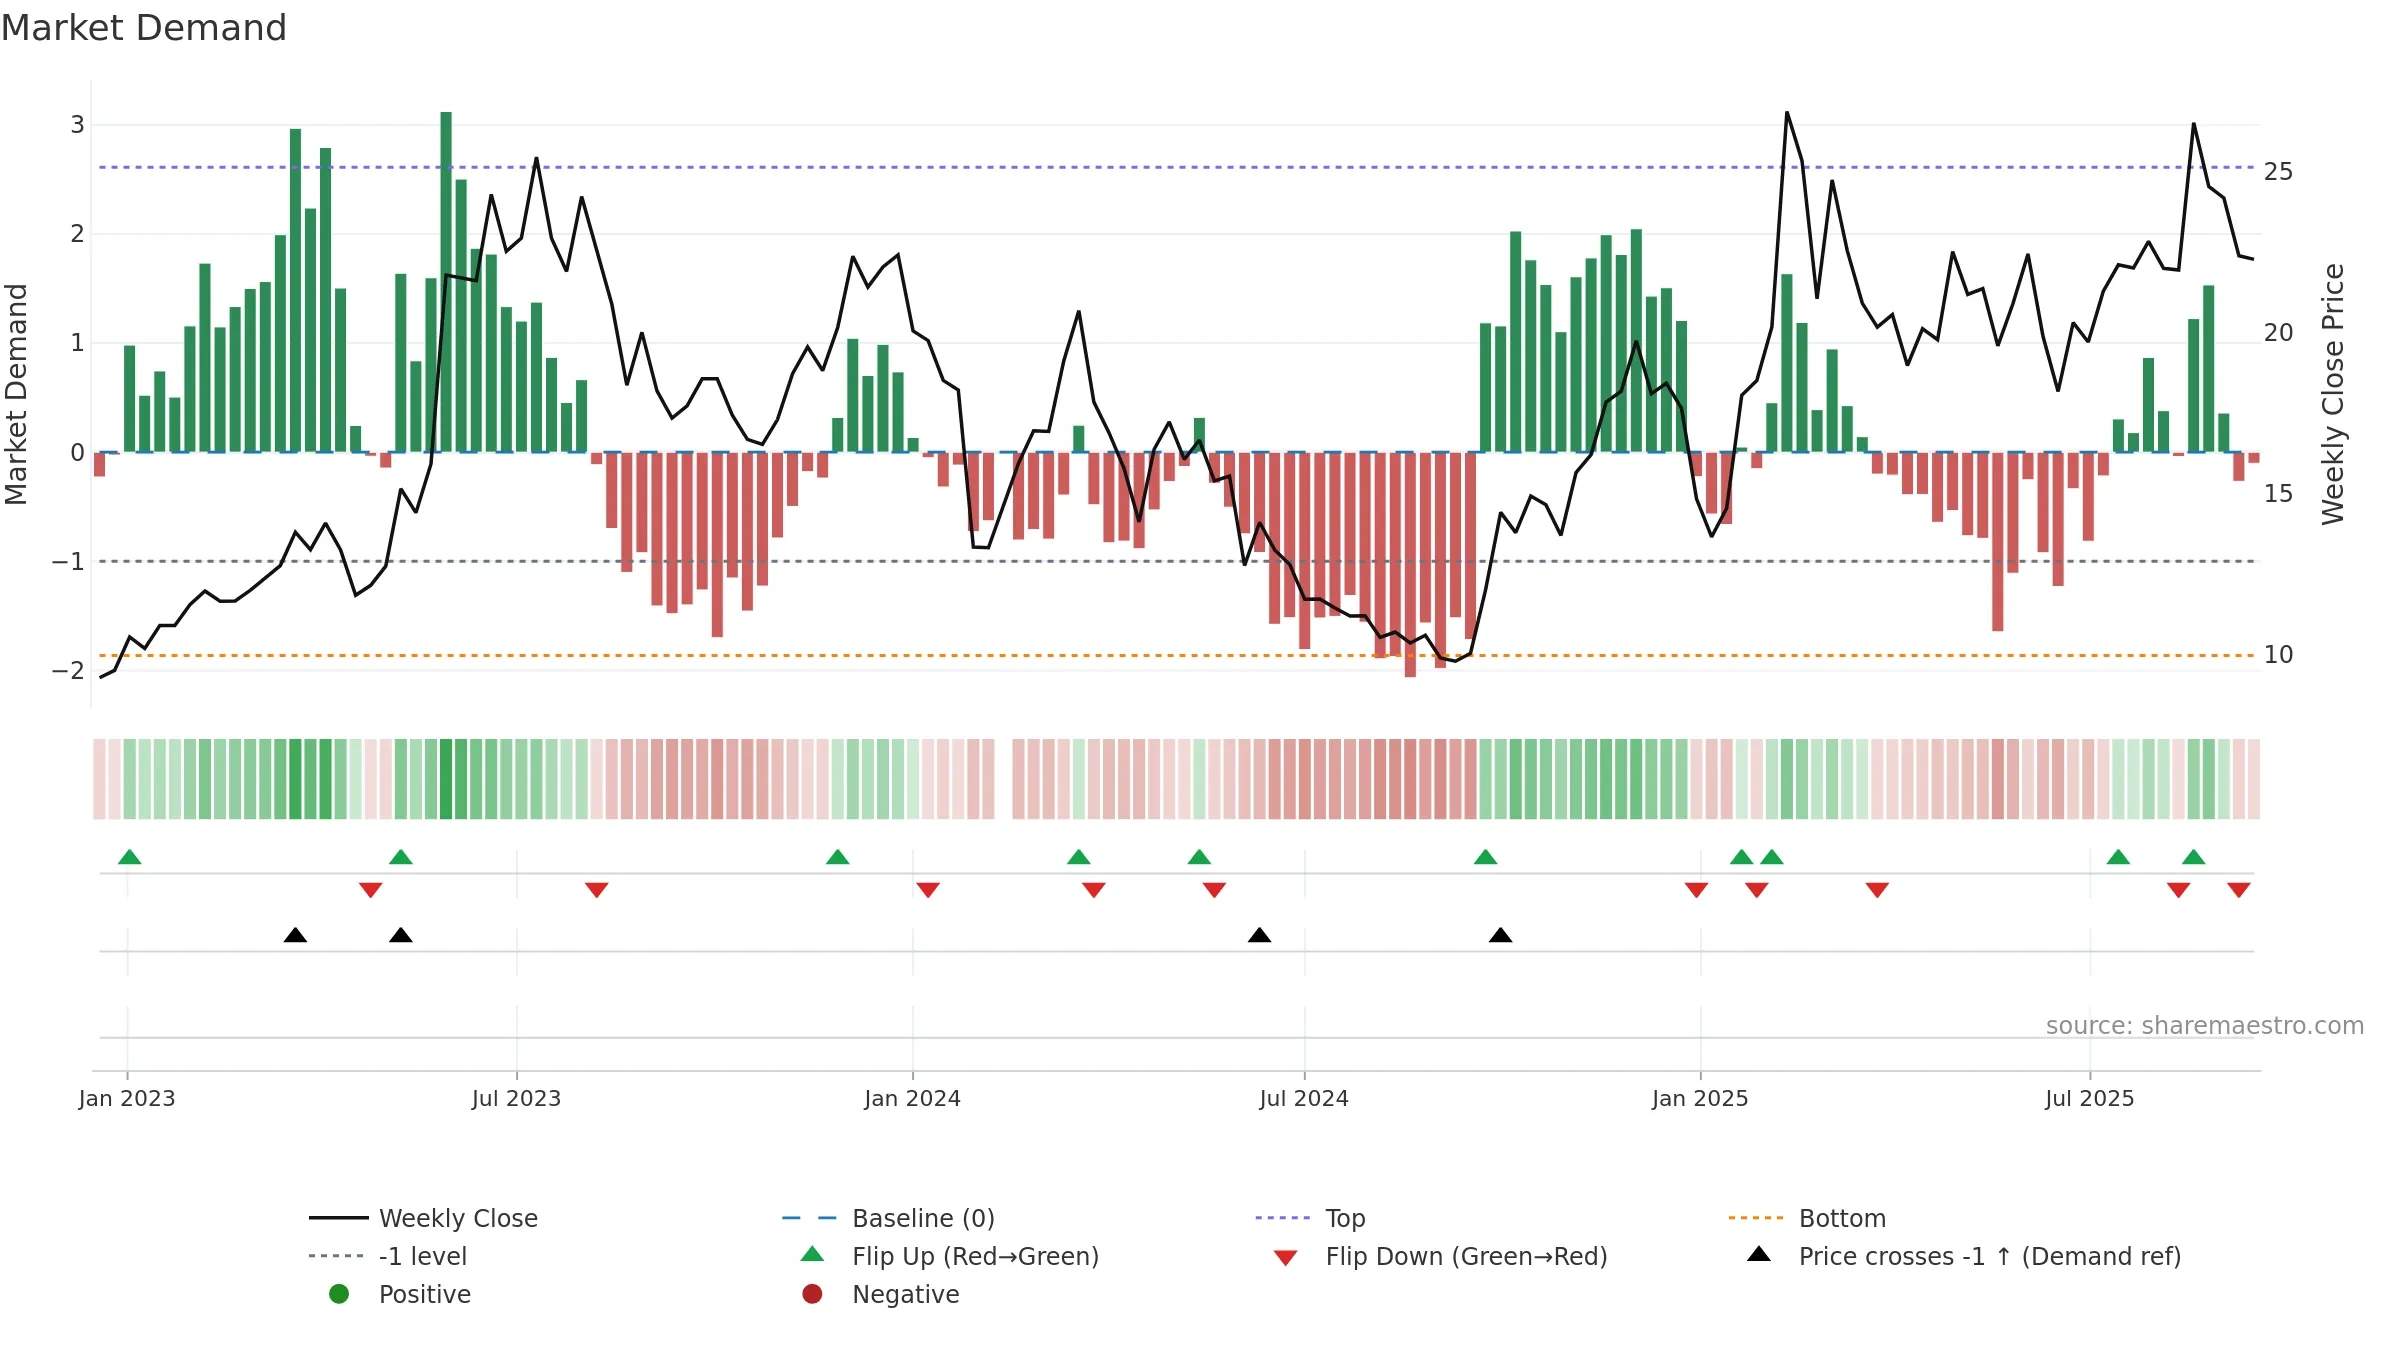Screen dimensions: 2400x1350
Task: Click the −2 tick on the left axis
Action: coord(68,670)
